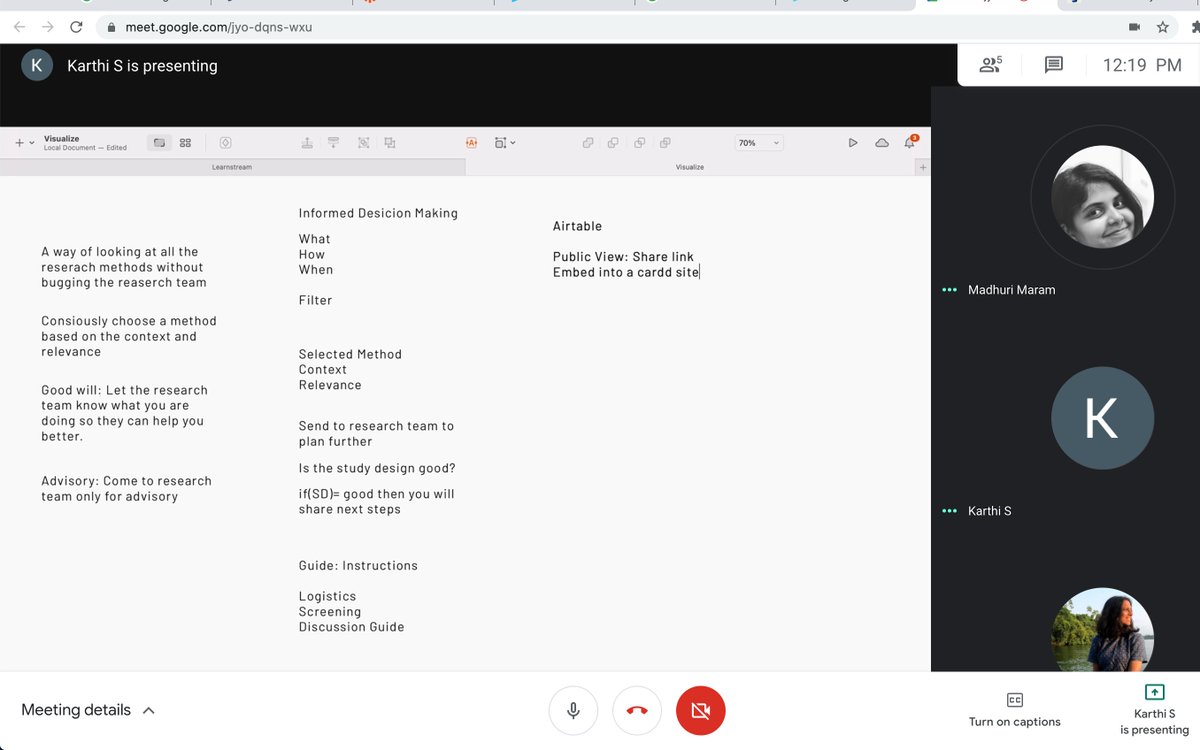1200x750 pixels.
Task: Open the 70% zoom dropdown
Action: point(758,143)
